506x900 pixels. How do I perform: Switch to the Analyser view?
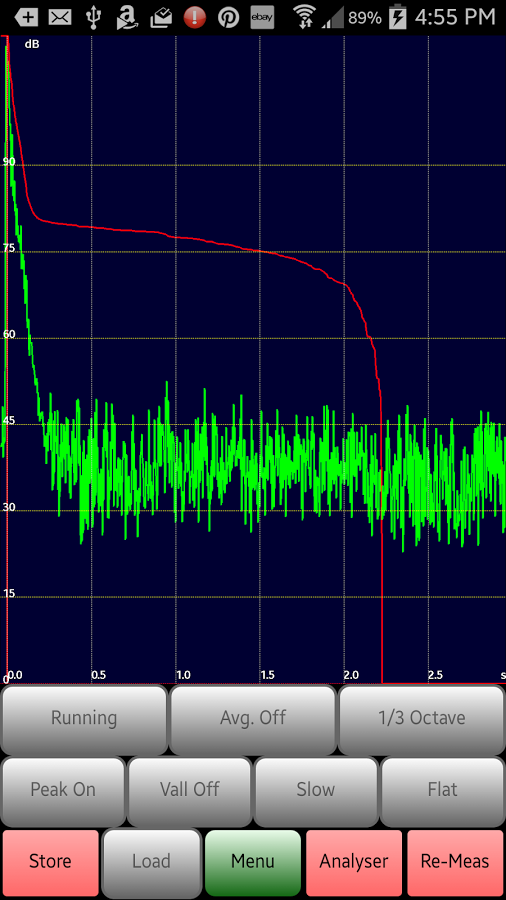pos(354,862)
